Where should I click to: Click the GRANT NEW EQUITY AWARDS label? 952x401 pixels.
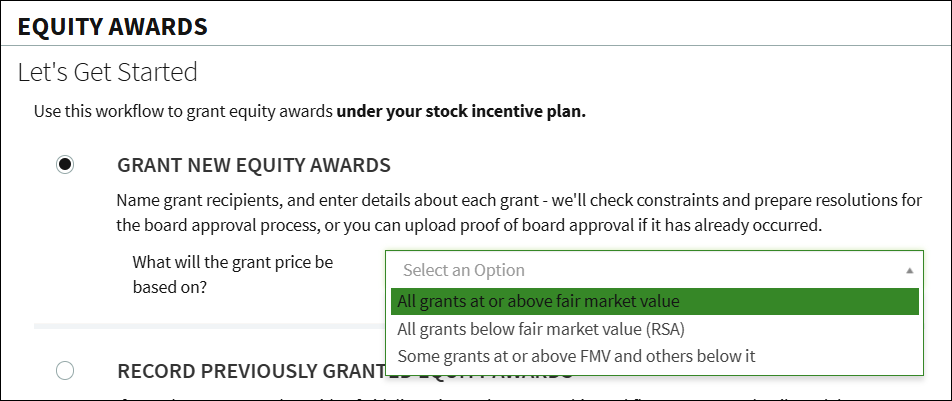(x=254, y=165)
